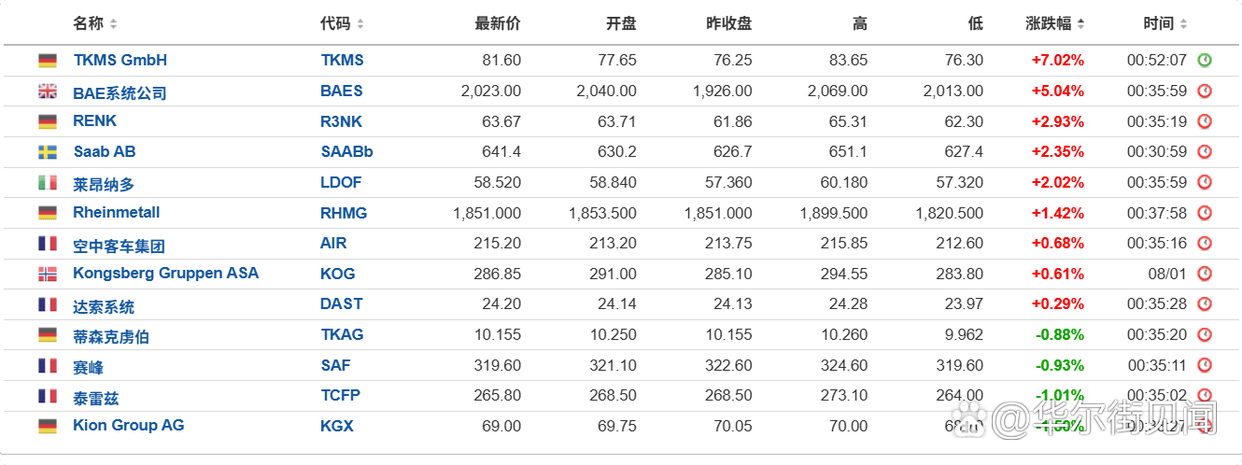Sort the table by 名称 column arrow
The image size is (1242, 465).
click(113, 24)
